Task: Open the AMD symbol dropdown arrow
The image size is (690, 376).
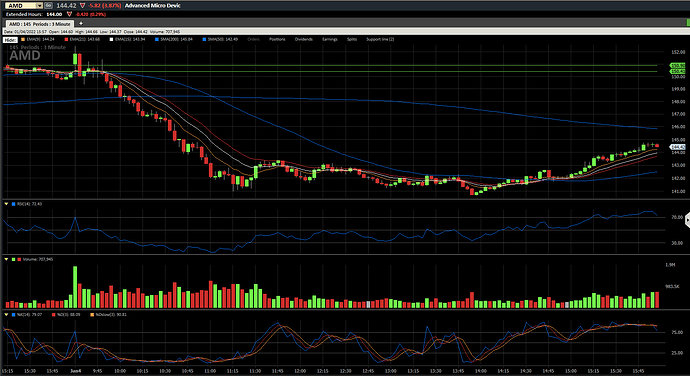Action: (x=39, y=6)
